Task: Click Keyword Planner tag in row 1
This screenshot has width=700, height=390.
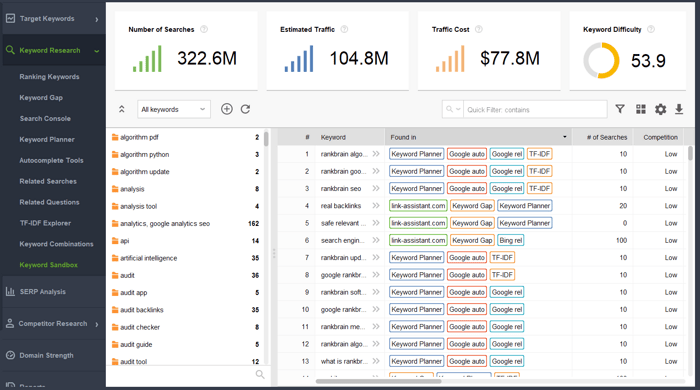Action: point(417,154)
